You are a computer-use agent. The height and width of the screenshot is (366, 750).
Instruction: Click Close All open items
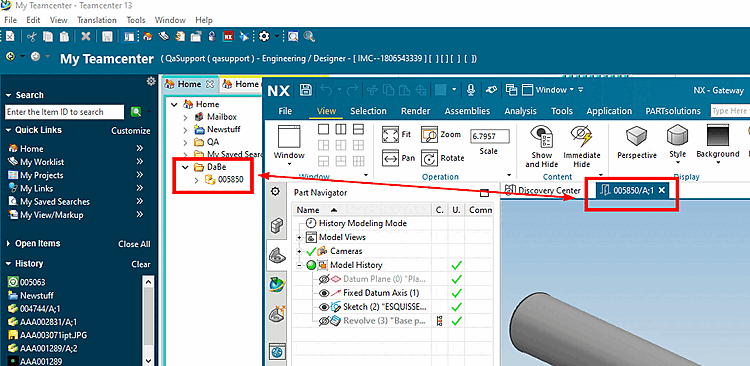click(134, 244)
